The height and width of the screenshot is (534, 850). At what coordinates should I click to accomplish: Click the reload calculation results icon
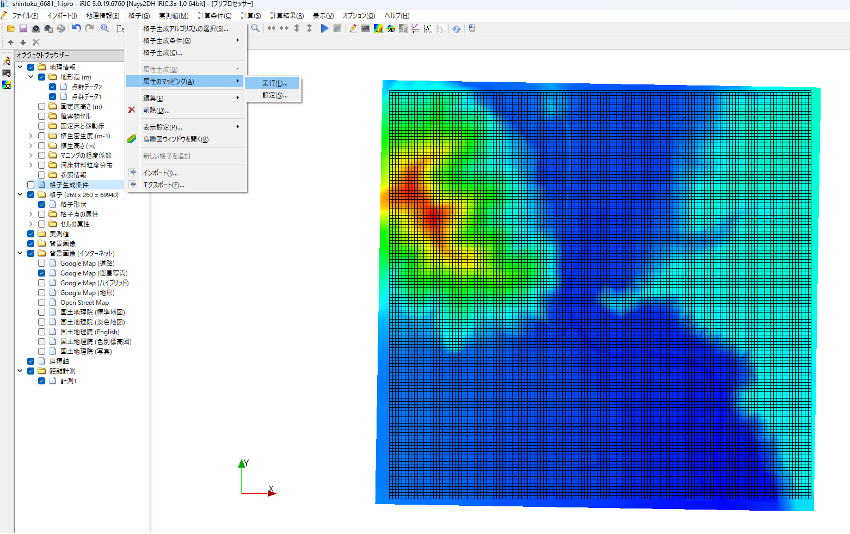tap(456, 28)
